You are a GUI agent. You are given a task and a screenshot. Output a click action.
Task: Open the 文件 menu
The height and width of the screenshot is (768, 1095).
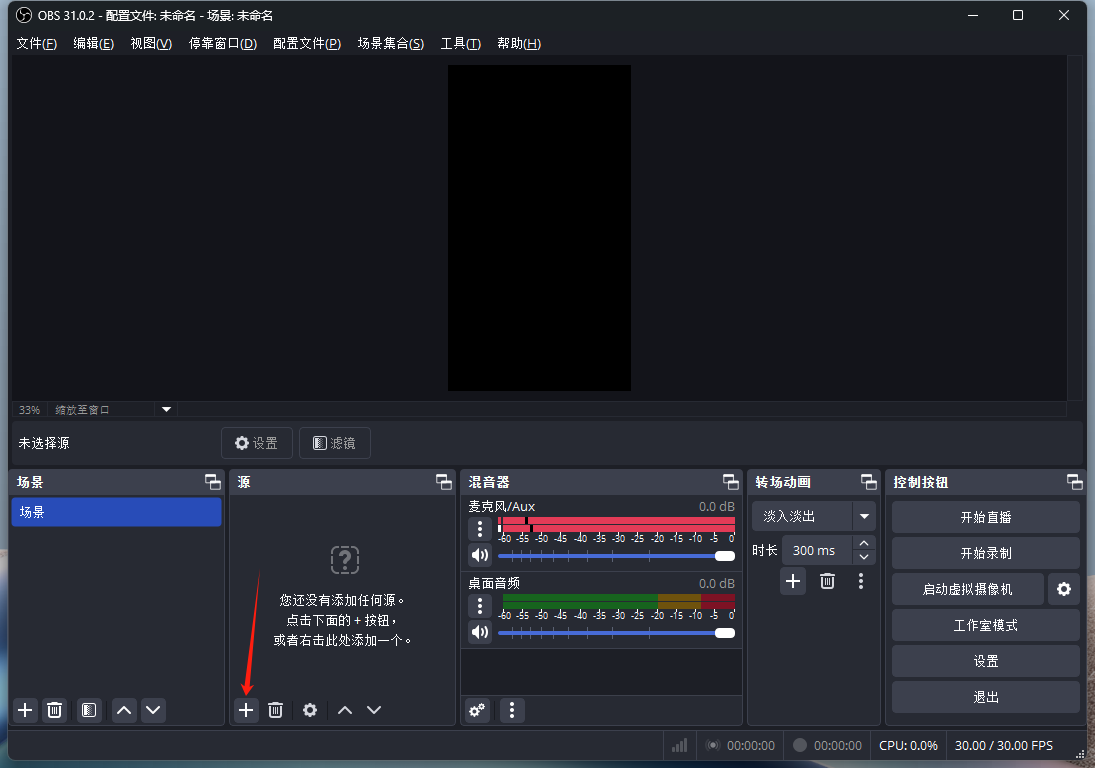pyautogui.click(x=36, y=44)
